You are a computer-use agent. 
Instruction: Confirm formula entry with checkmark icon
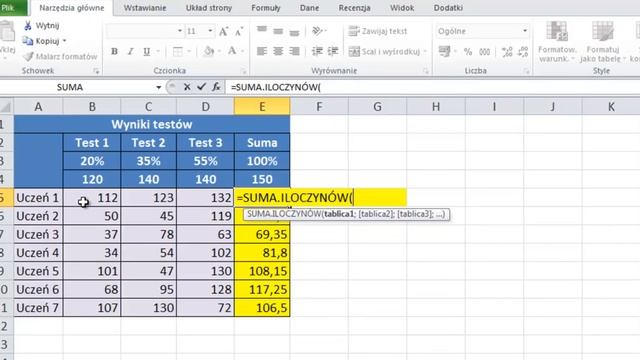coord(201,87)
